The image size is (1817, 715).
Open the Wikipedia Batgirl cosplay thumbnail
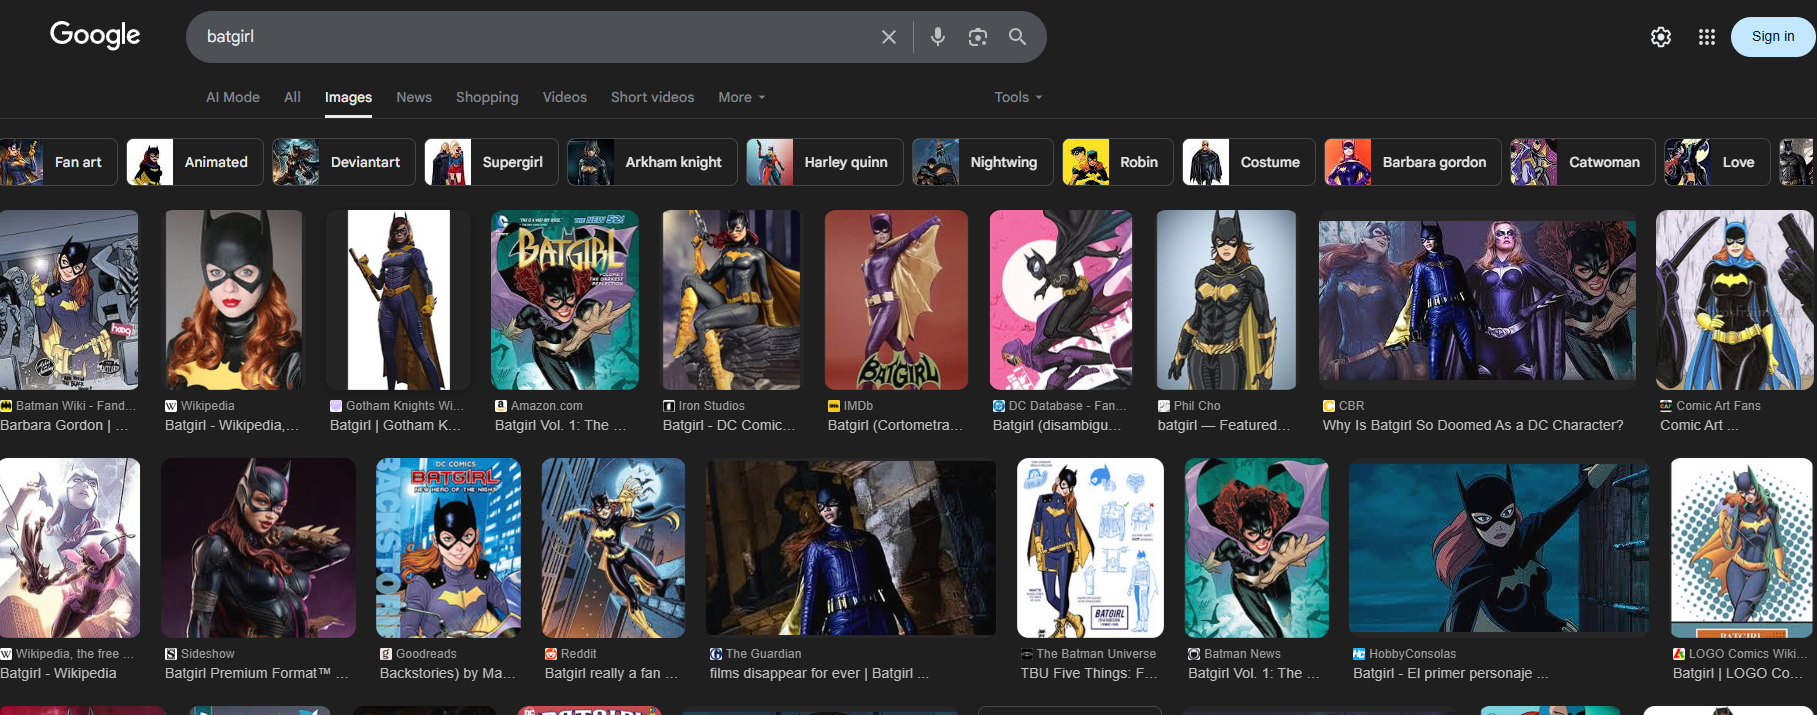pyautogui.click(x=234, y=300)
